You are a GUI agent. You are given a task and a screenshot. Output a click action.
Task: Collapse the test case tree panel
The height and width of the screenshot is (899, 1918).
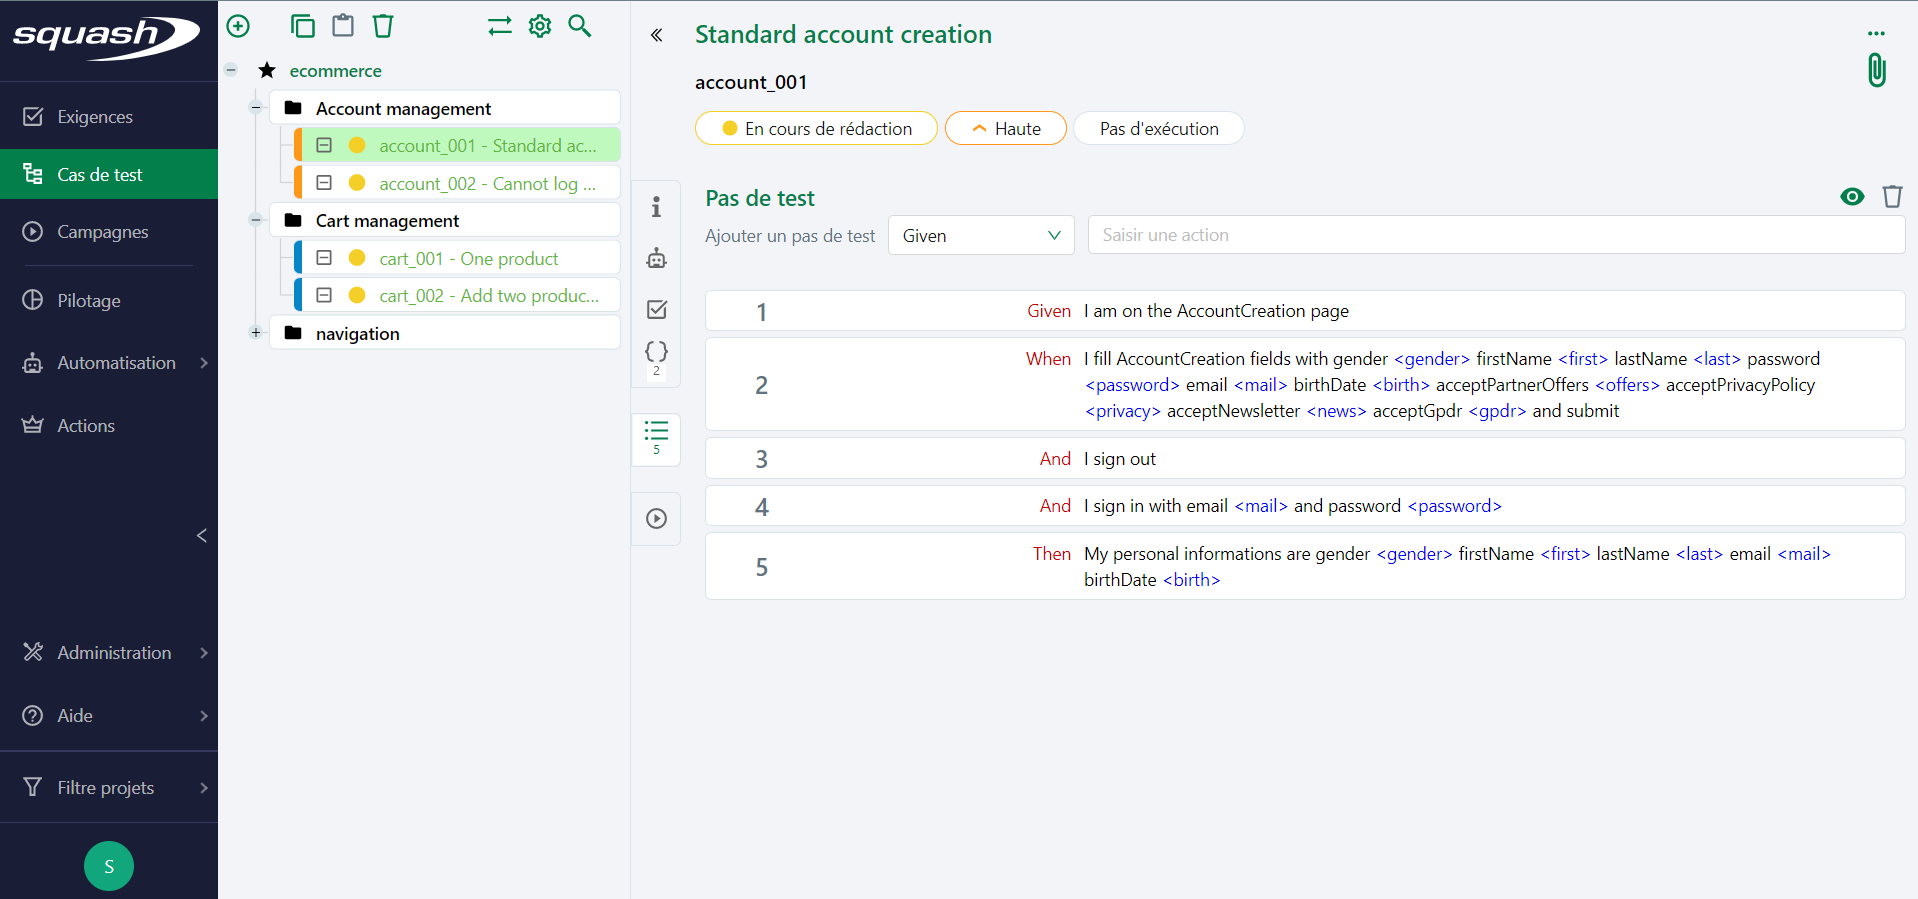click(x=657, y=36)
